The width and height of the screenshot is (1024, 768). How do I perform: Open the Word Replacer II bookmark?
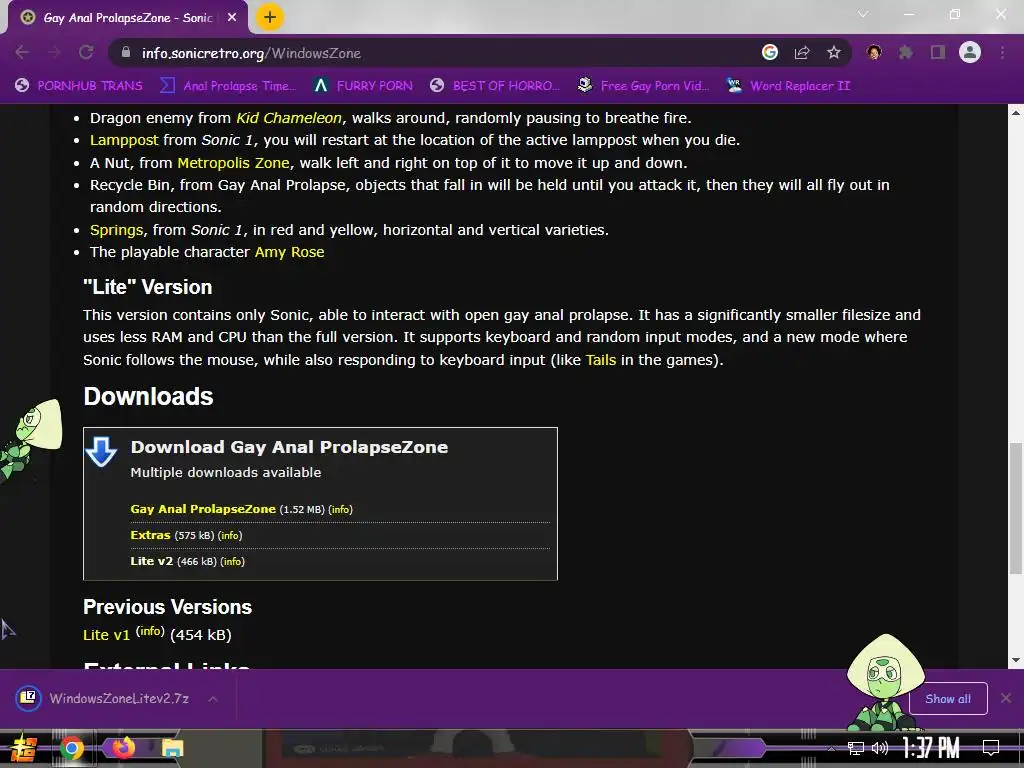[789, 86]
